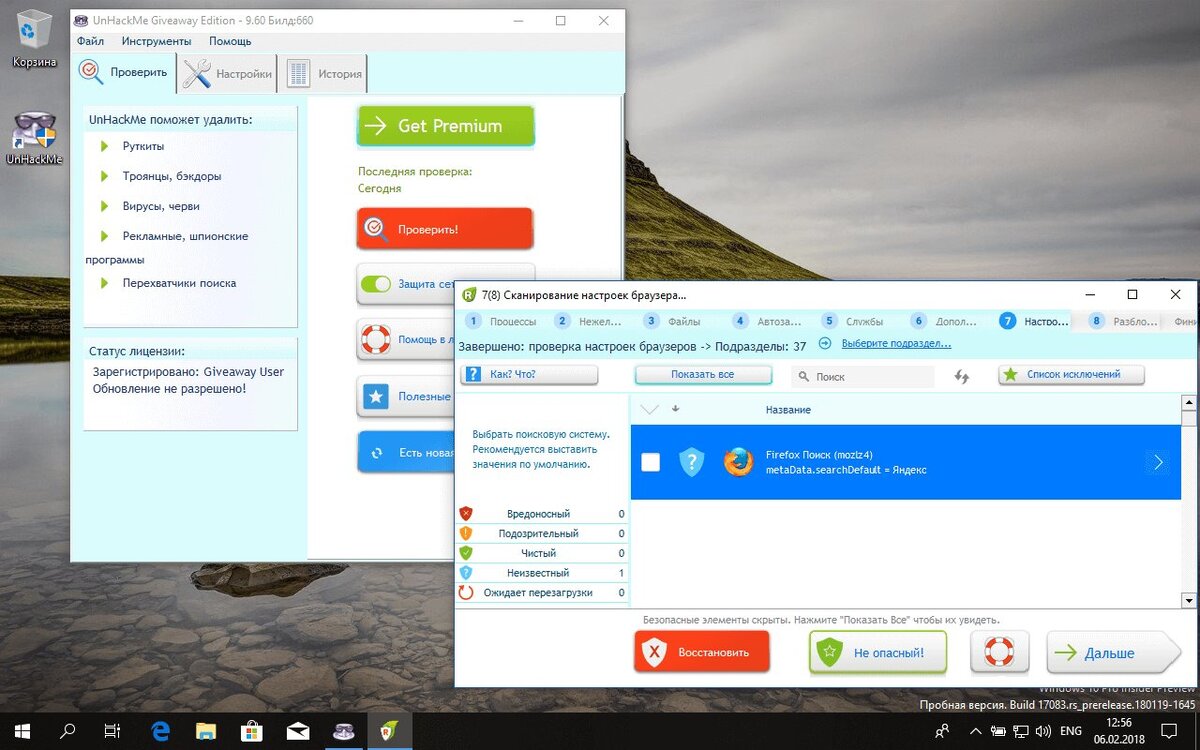Click the refresh arrows icon near search
The image size is (1200, 750).
(x=962, y=376)
